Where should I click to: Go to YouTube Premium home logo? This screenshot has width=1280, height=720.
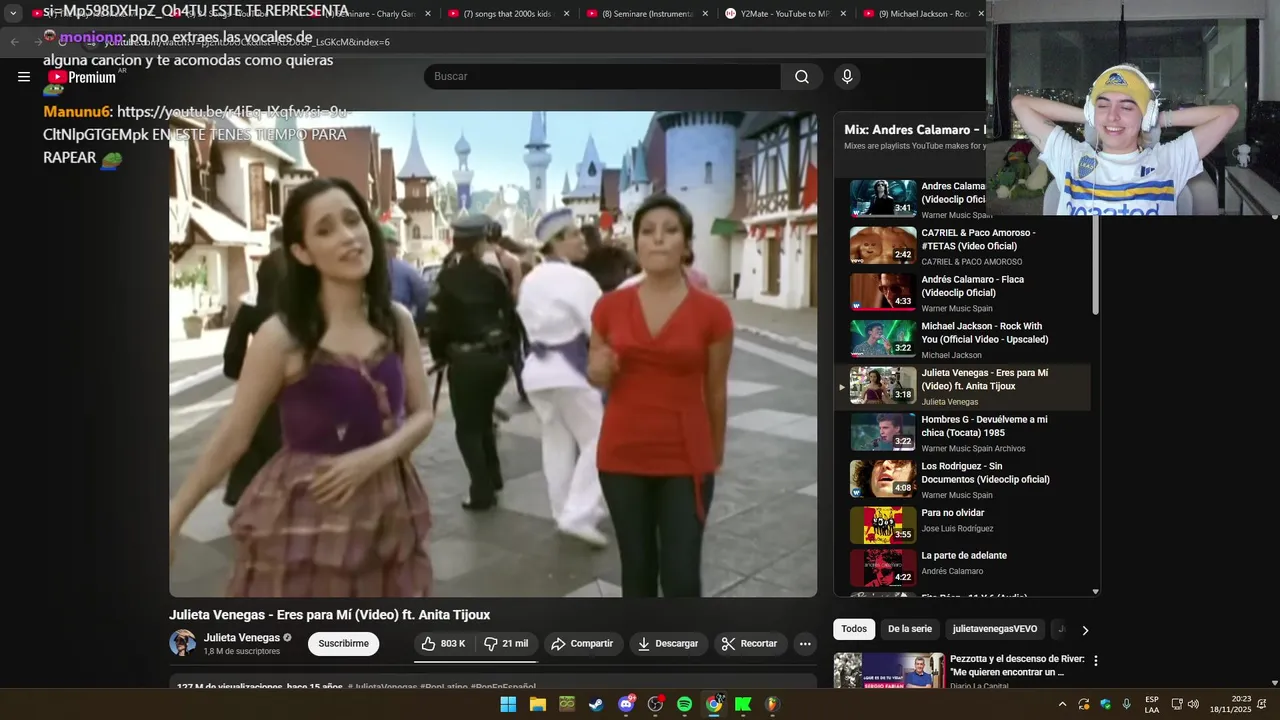[x=82, y=77]
